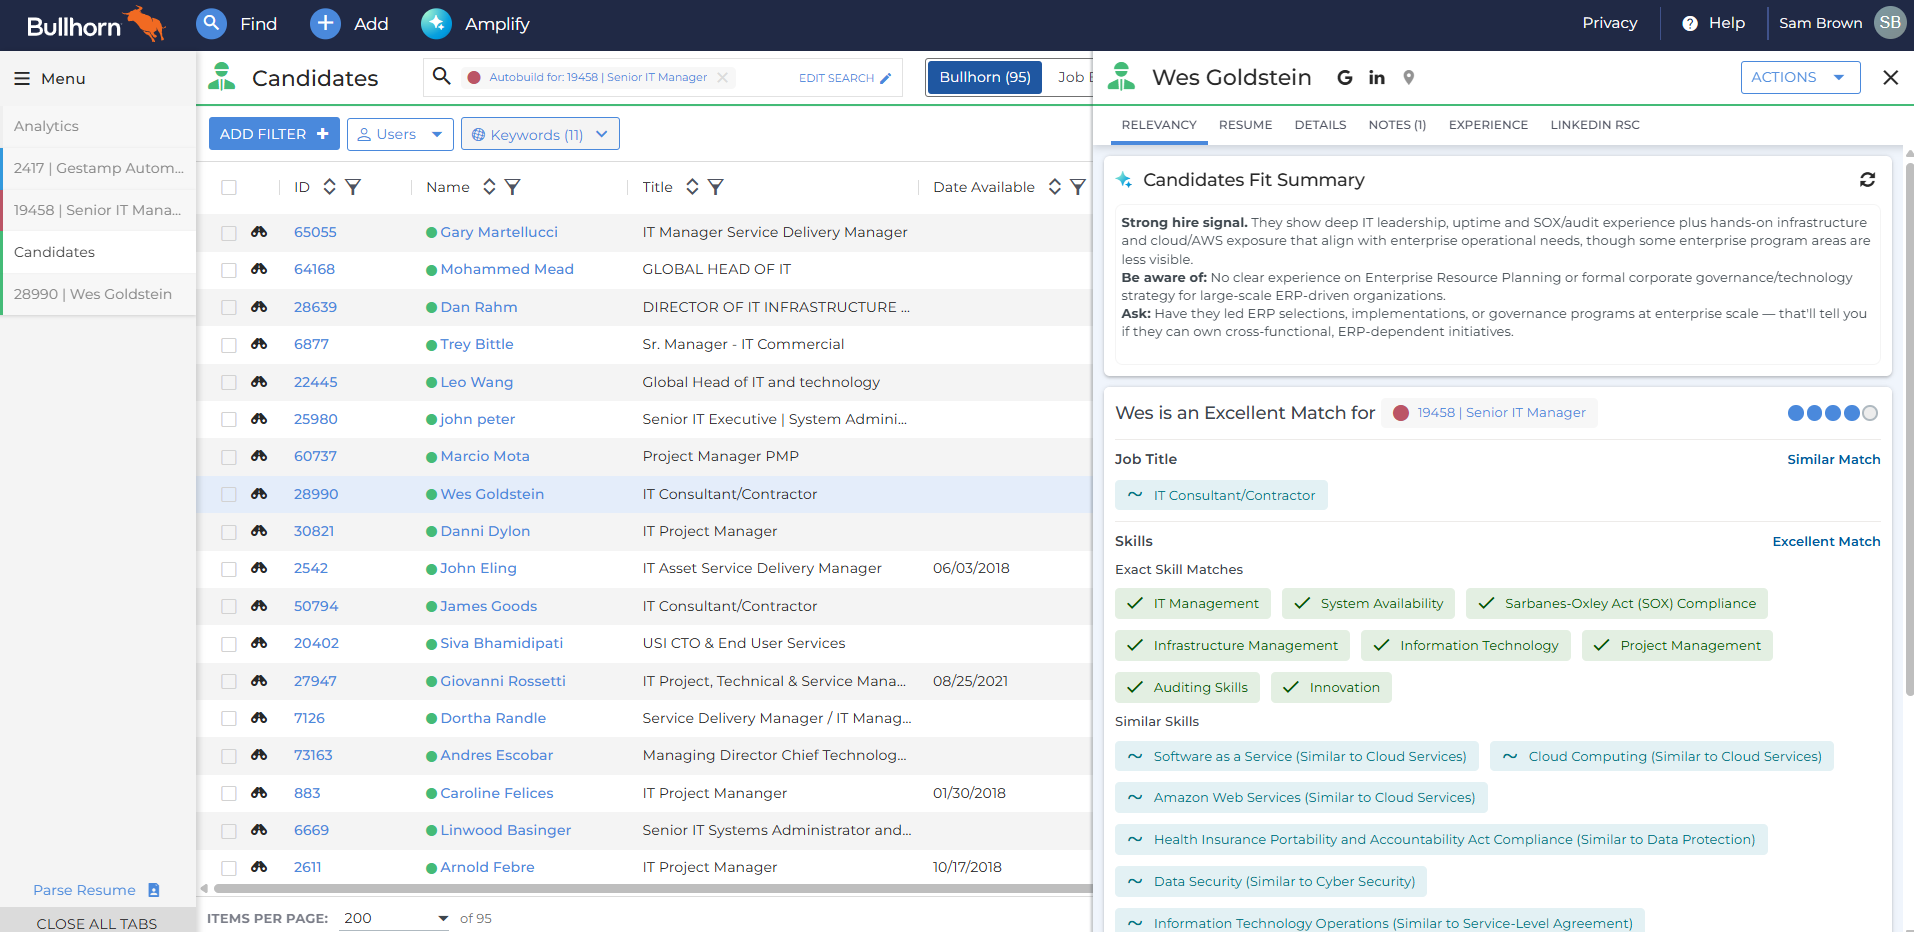
Task: Click the IT Management skill chip
Action: (x=1193, y=604)
